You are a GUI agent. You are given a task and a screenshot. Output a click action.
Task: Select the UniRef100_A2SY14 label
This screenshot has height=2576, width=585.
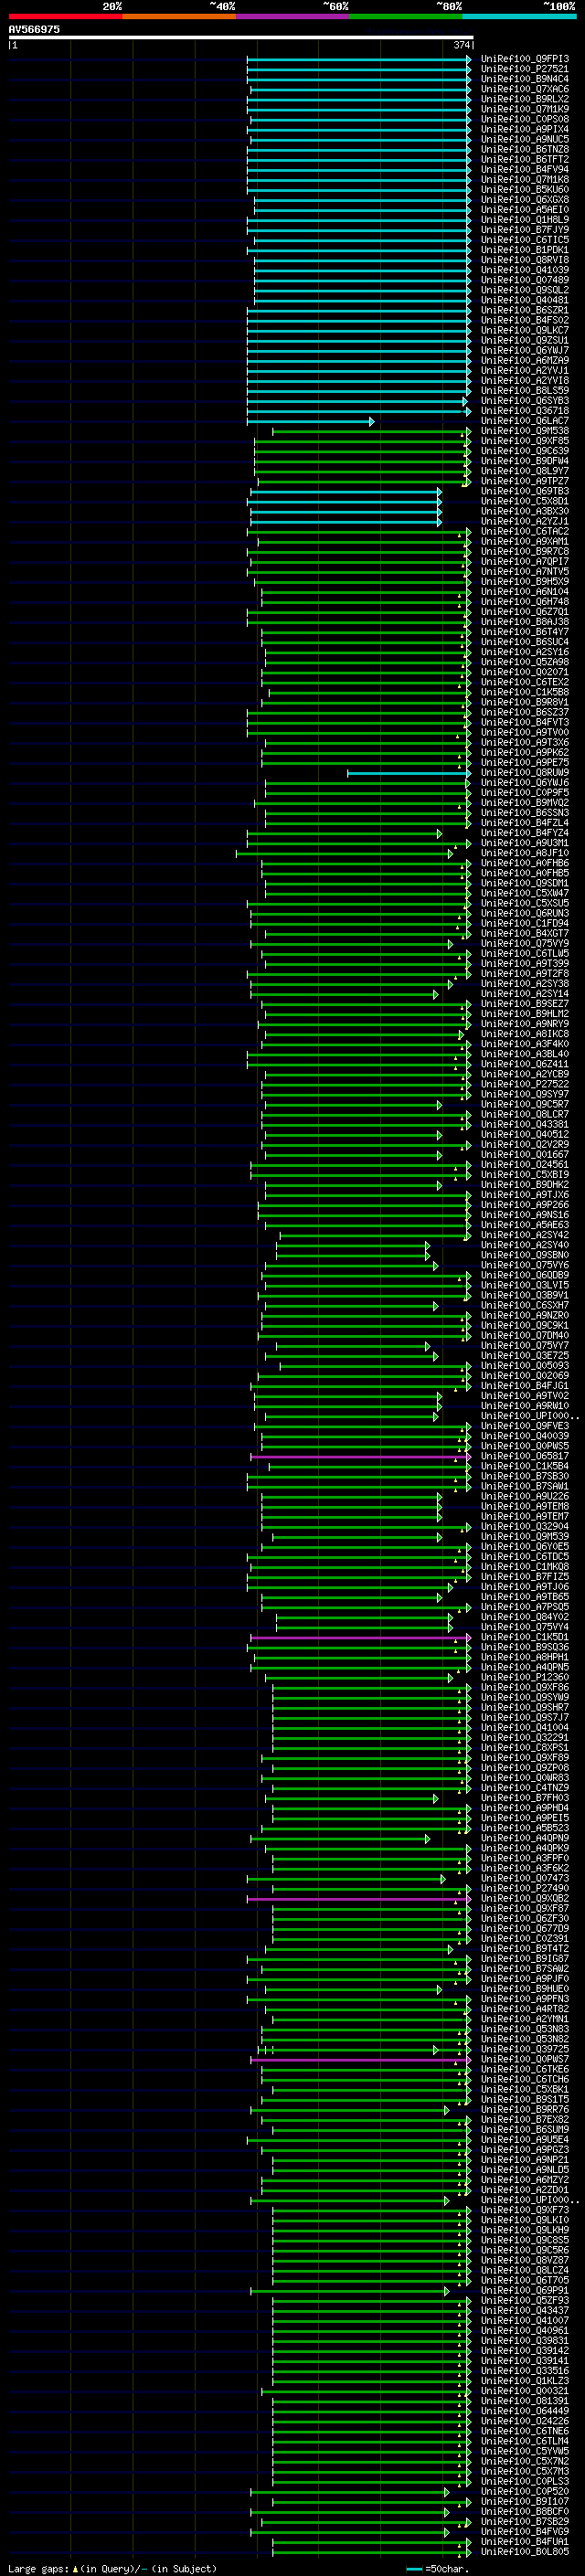coord(524,994)
